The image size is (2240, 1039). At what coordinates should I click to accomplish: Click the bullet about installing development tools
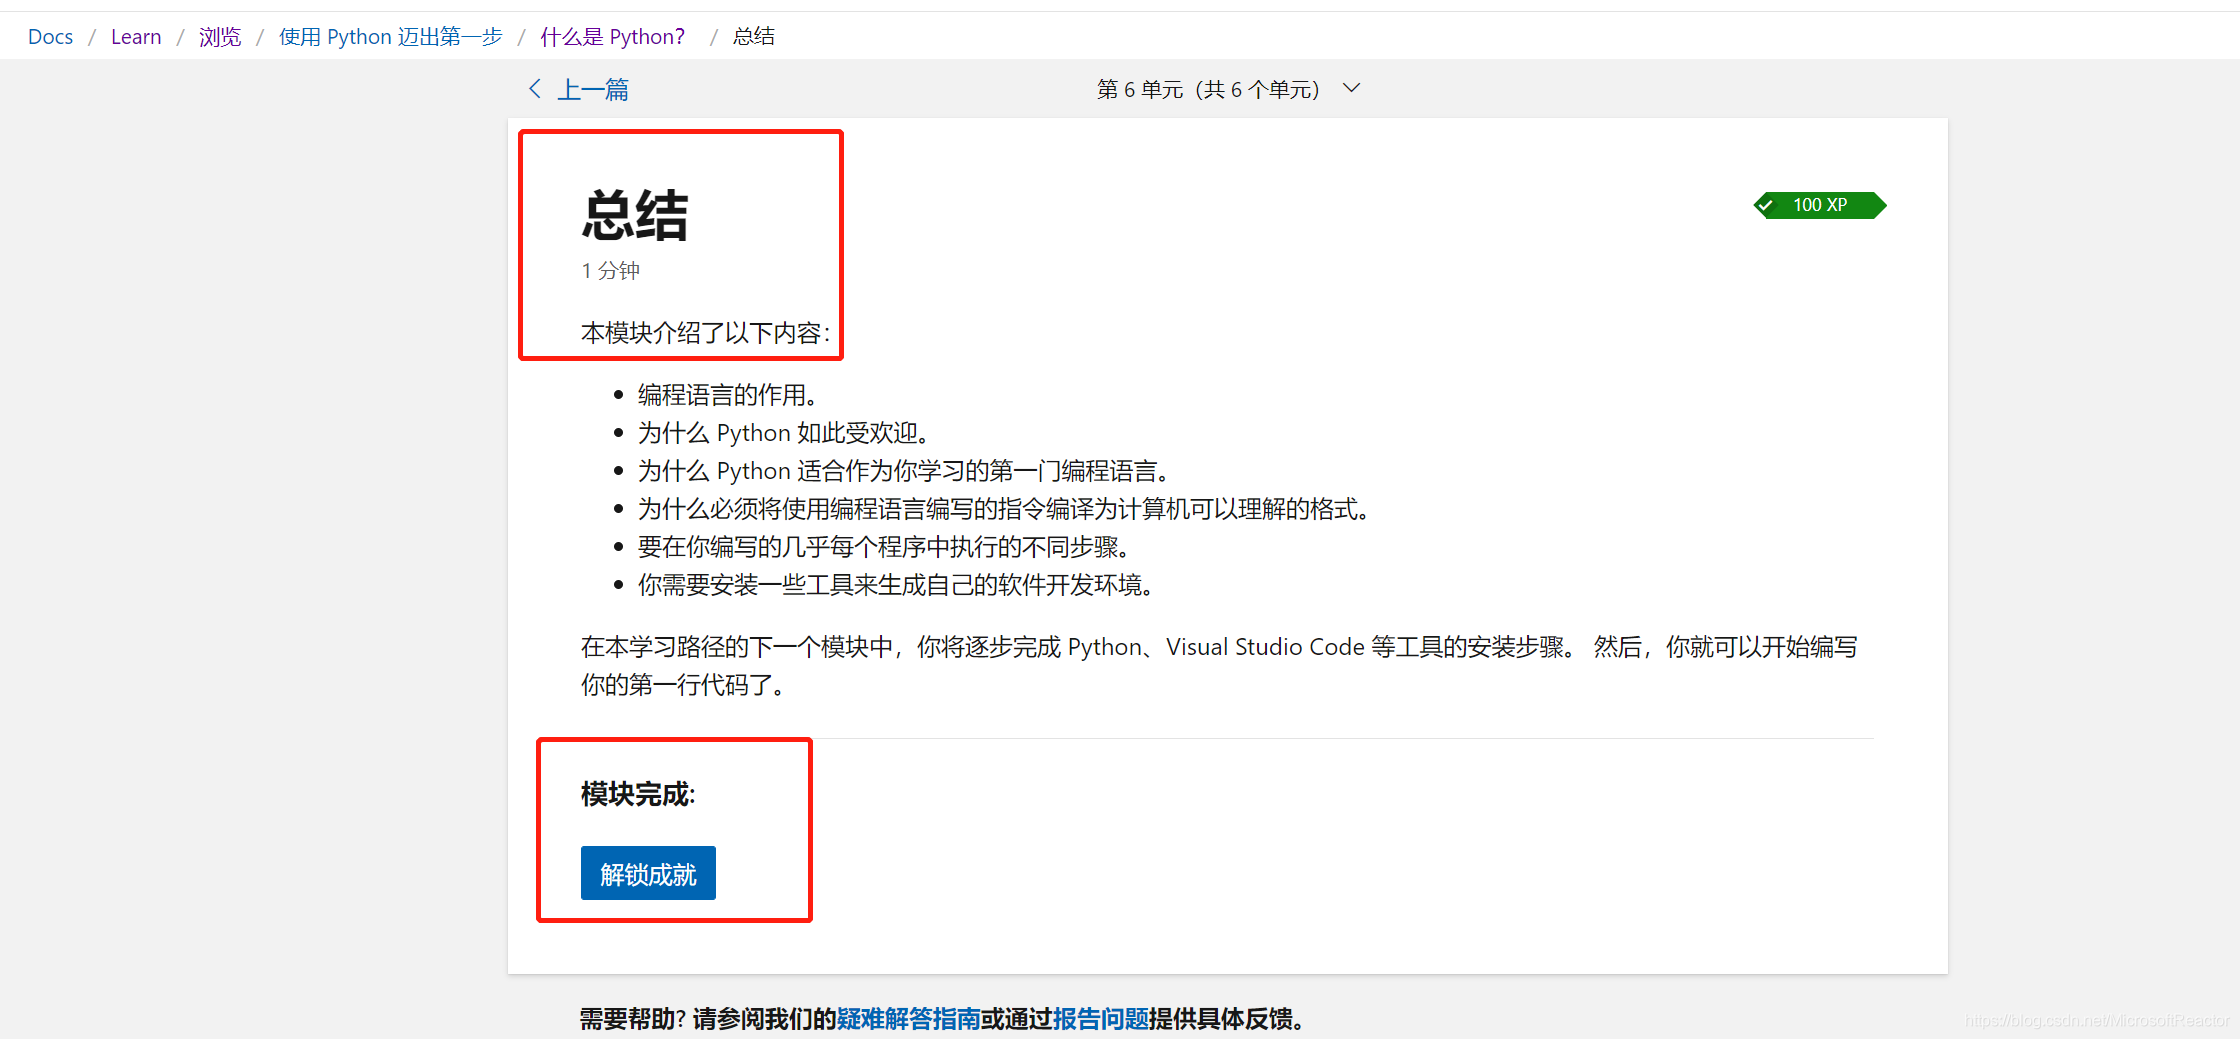click(x=896, y=585)
